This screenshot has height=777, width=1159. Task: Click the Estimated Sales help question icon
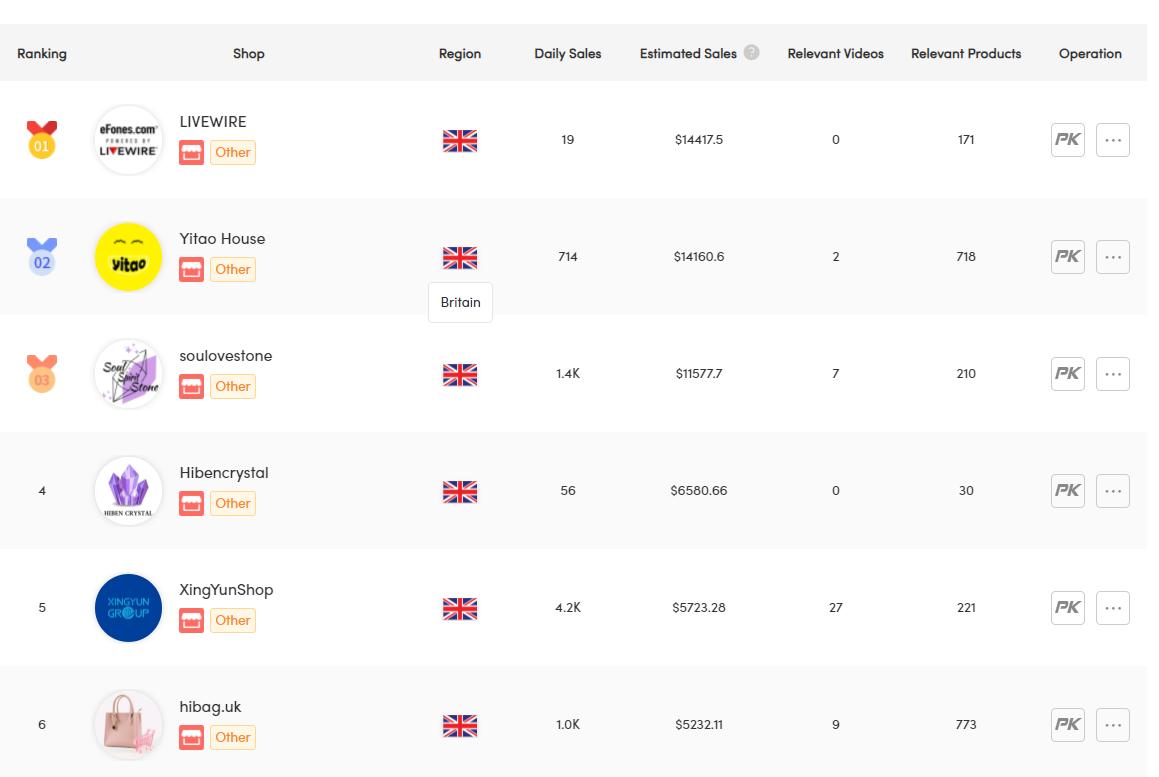(x=751, y=52)
